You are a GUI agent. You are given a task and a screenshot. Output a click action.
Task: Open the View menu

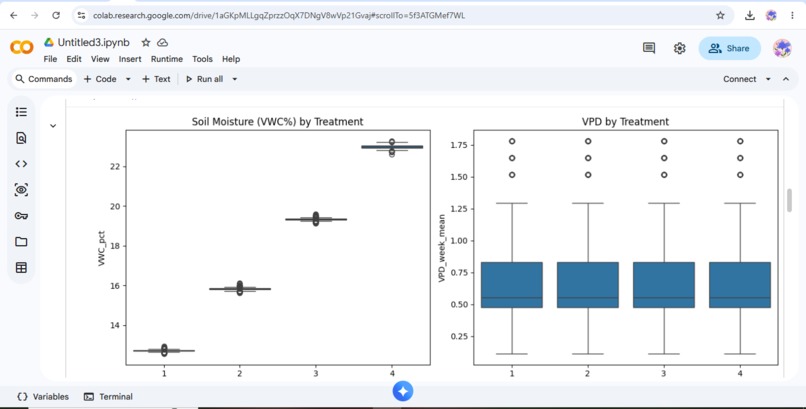click(x=100, y=59)
